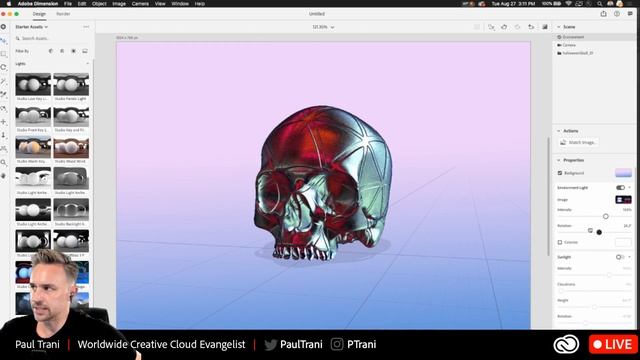Collapse the Actions section

pos(559,131)
